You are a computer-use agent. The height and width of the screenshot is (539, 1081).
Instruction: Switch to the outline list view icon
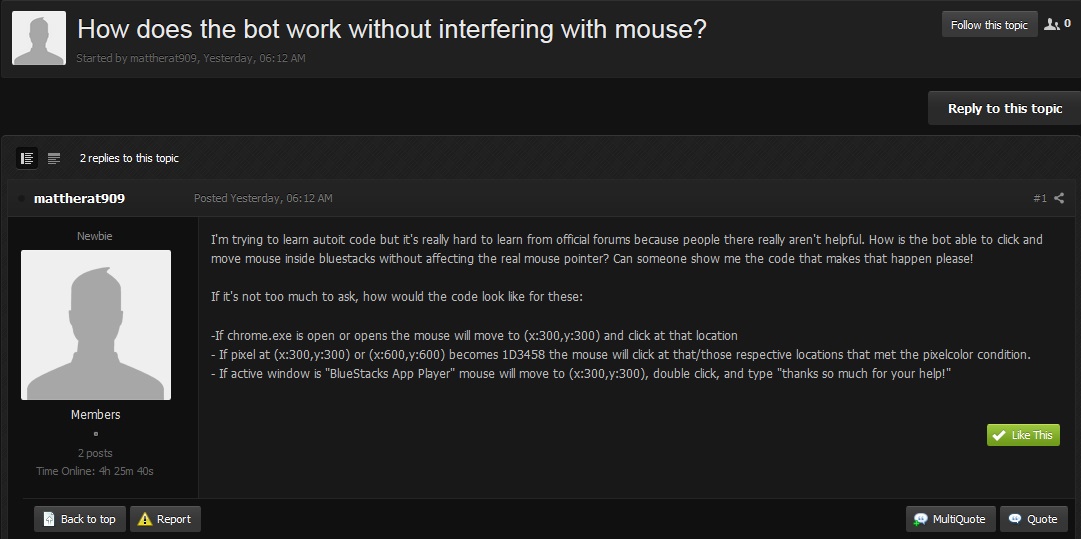pyautogui.click(x=54, y=158)
